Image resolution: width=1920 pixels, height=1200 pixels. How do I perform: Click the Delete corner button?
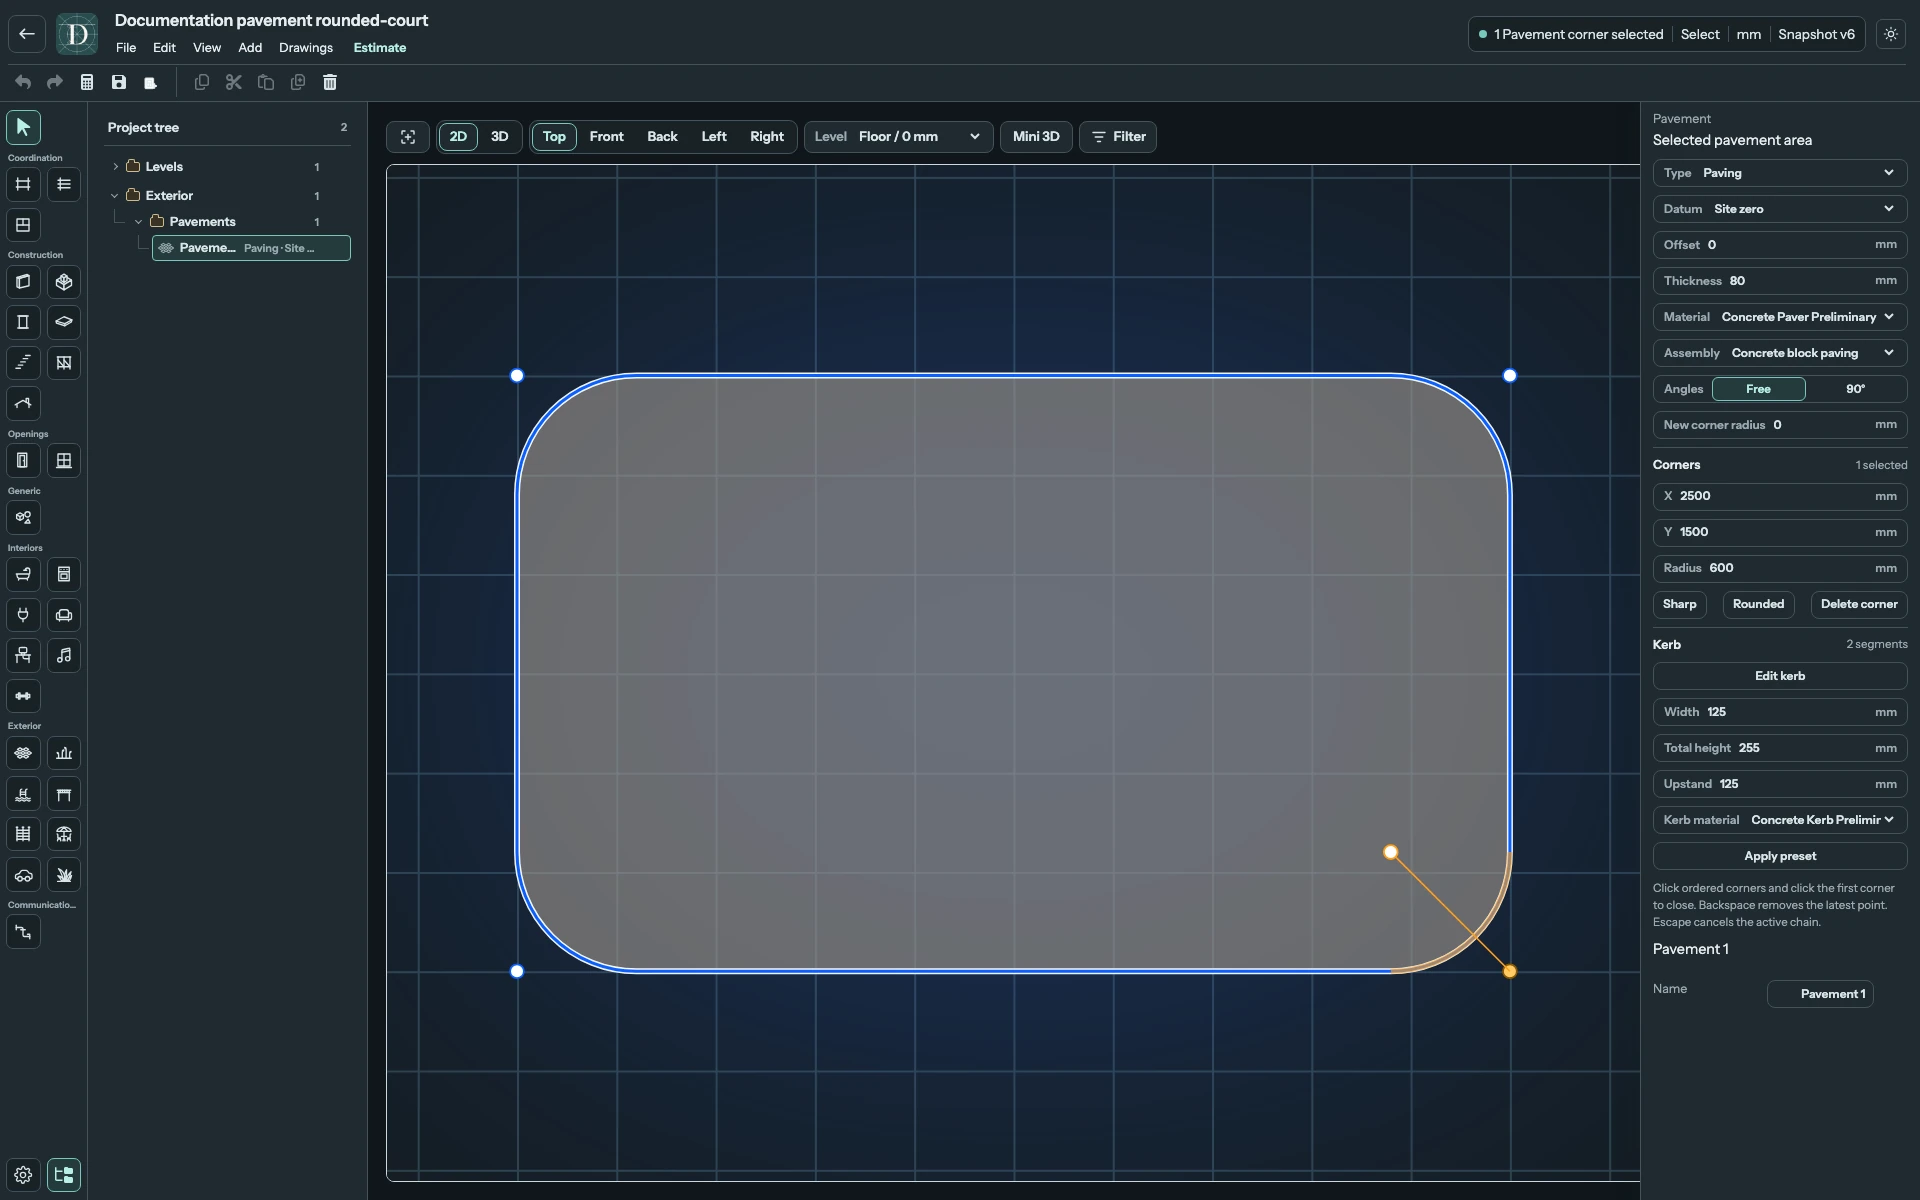[1859, 604]
